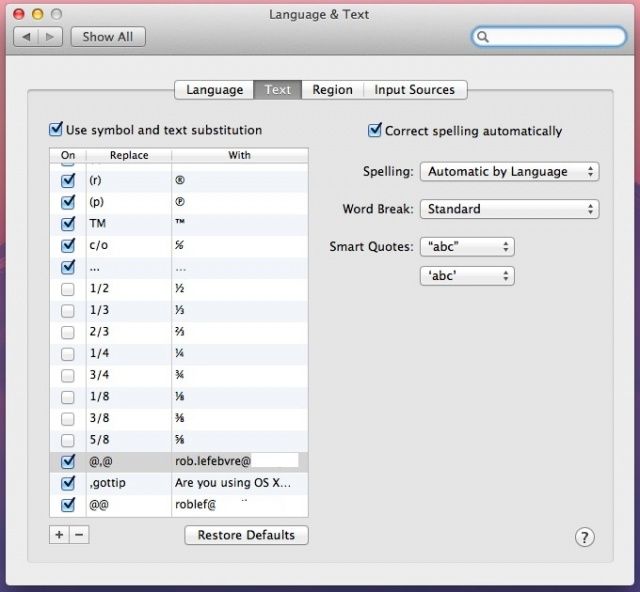640x592 pixels.
Task: Toggle Use symbol and text substitution
Action: point(56,130)
